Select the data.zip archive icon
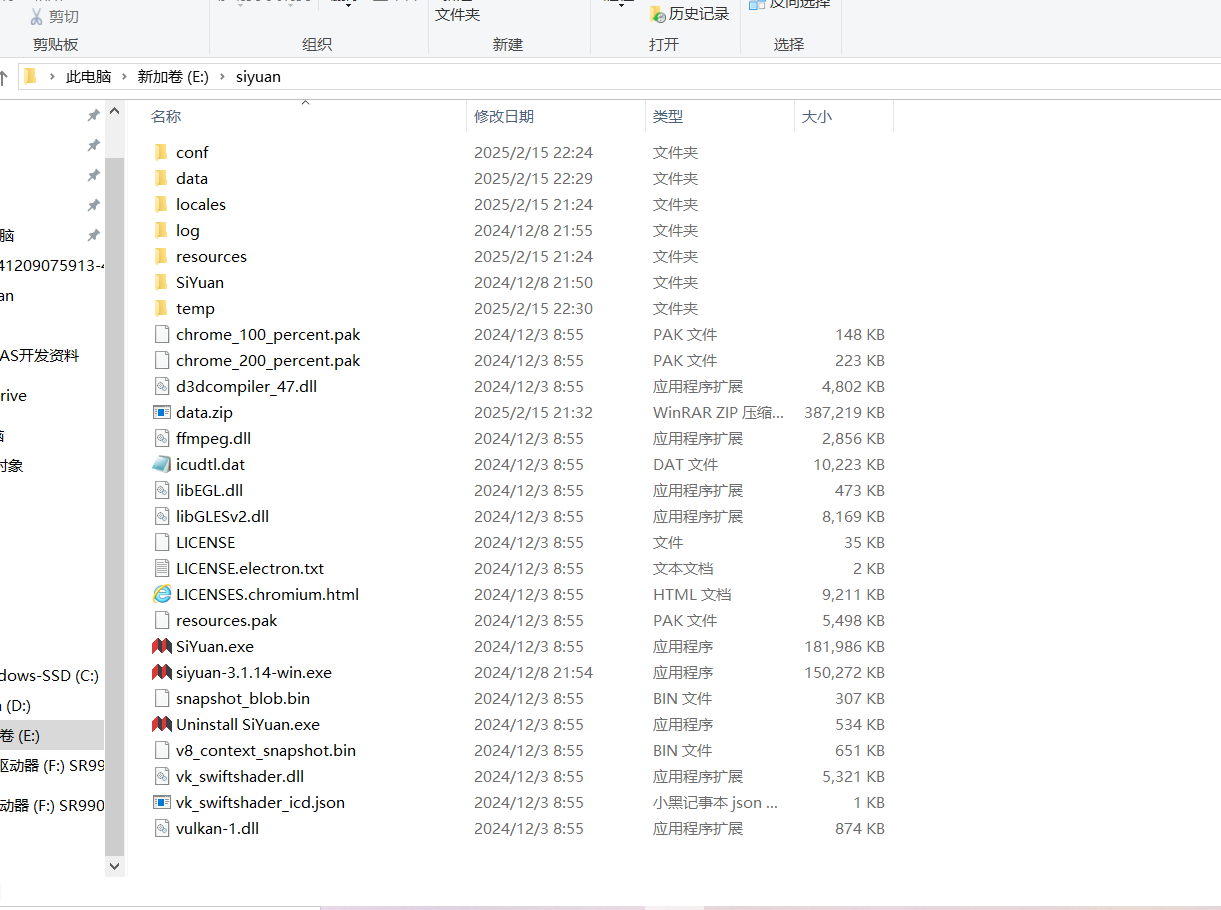This screenshot has height=910, width=1221. (x=161, y=412)
